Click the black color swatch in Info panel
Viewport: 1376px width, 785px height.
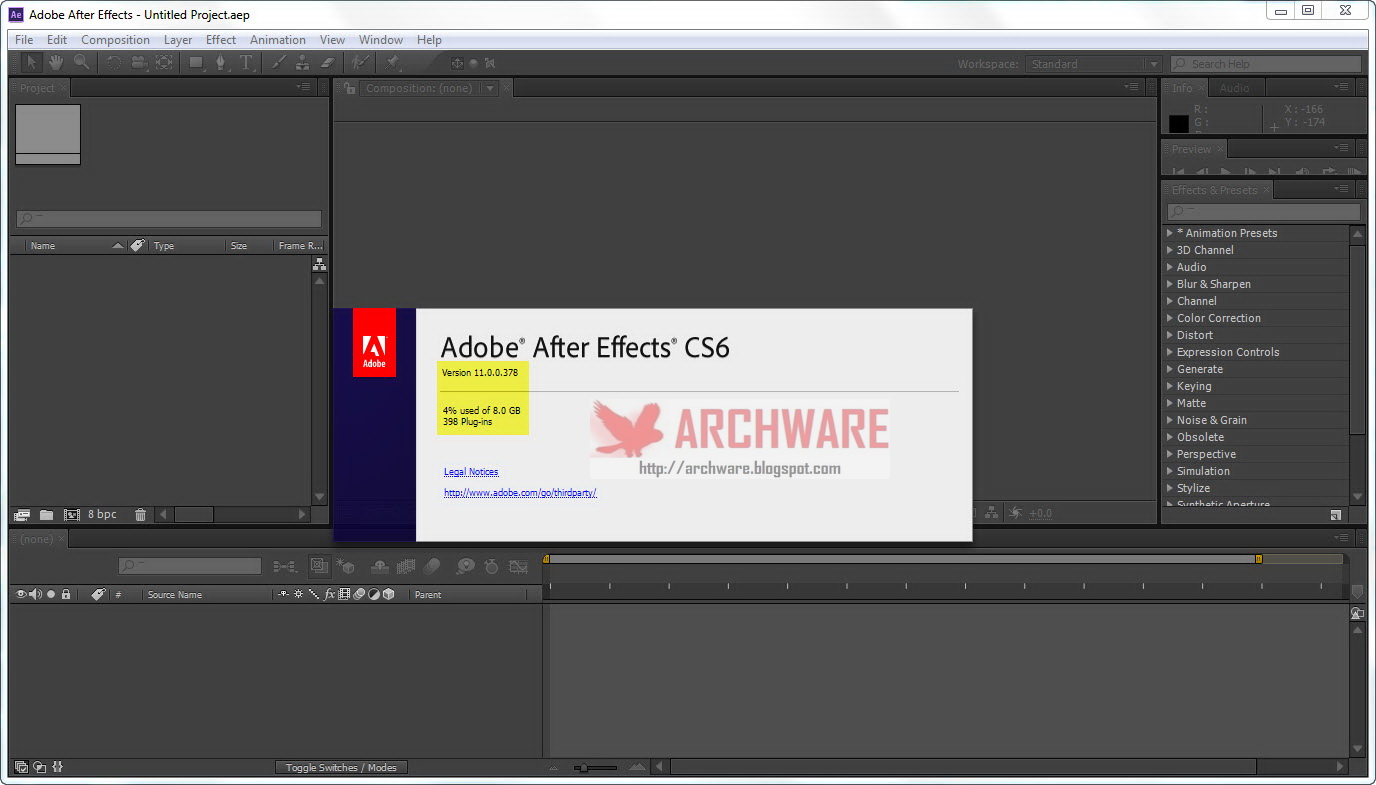[x=1179, y=124]
